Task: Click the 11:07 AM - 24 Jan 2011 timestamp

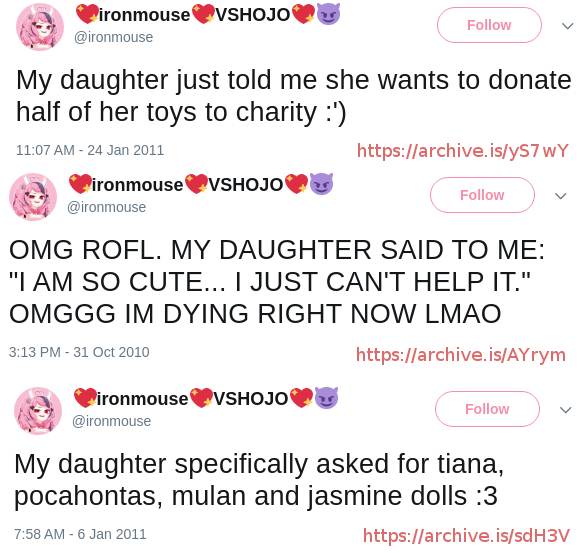Action: tap(90, 150)
